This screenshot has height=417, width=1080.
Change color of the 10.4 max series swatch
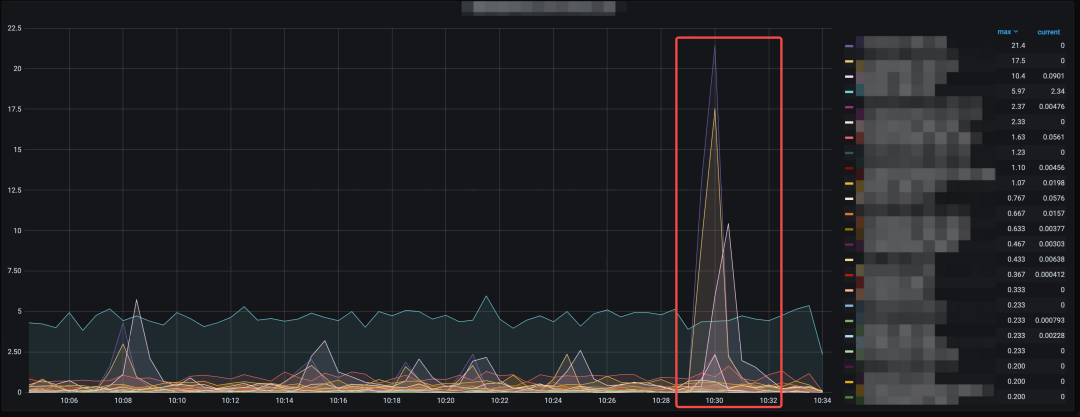pos(849,76)
